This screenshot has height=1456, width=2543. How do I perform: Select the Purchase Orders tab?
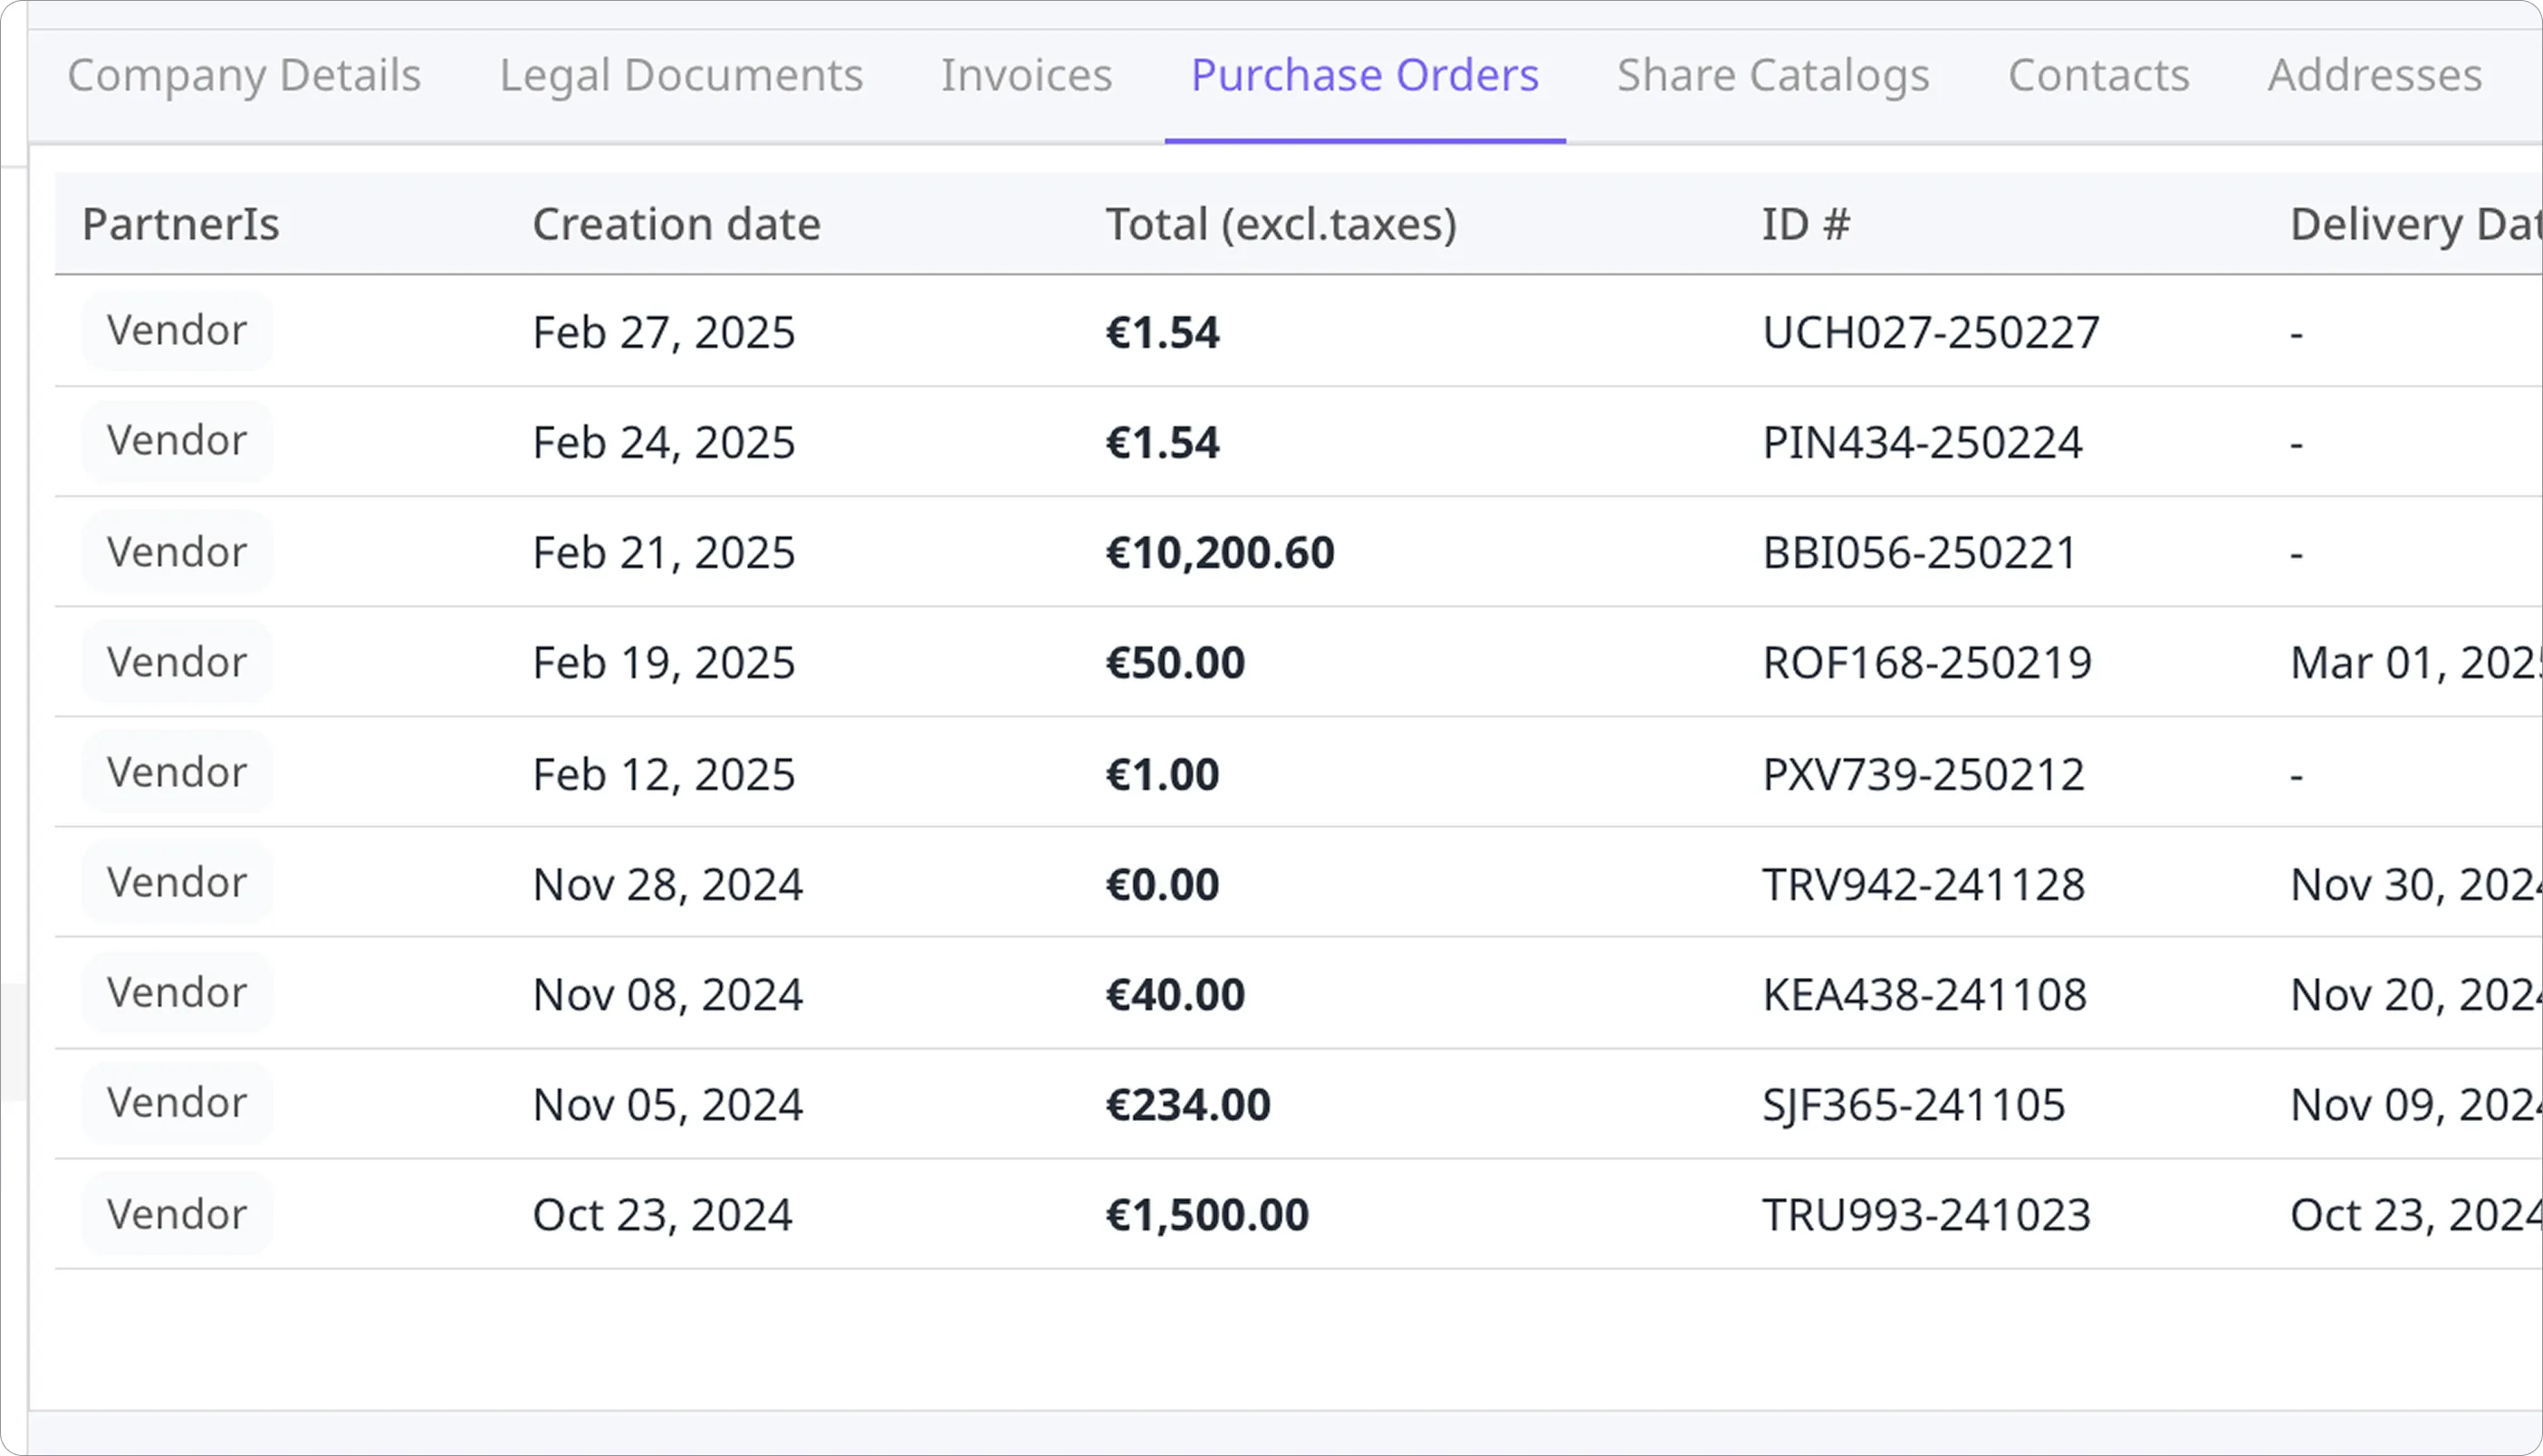point(1365,76)
